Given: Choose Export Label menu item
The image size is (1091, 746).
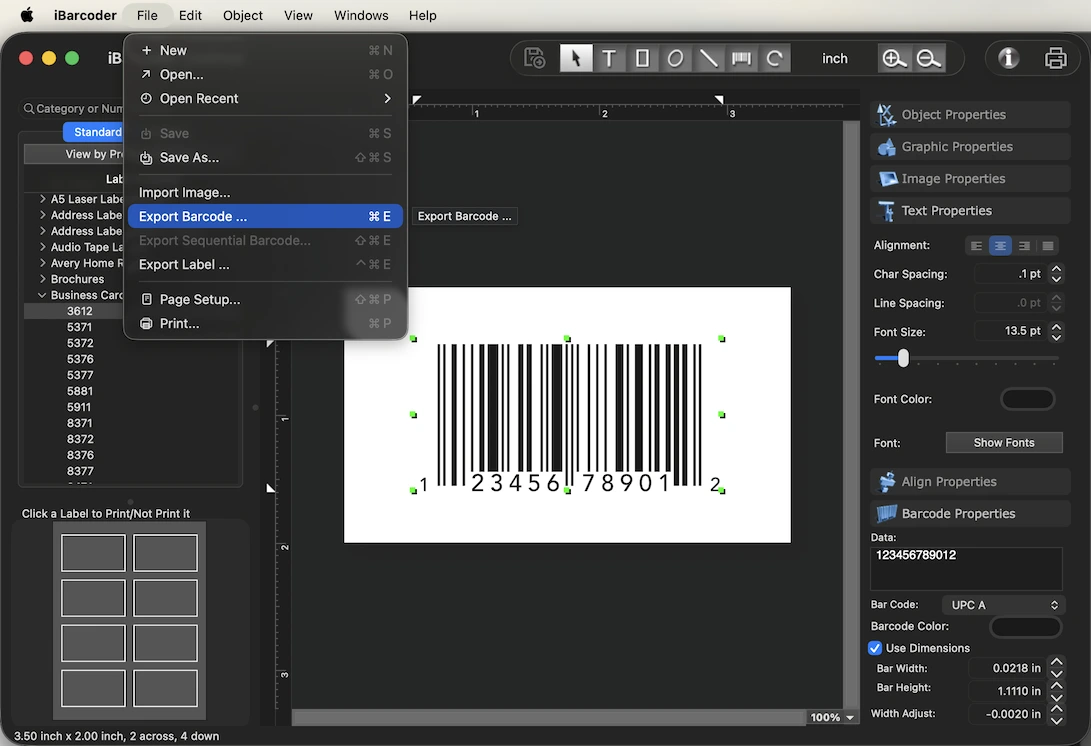Looking at the screenshot, I should coord(265,264).
